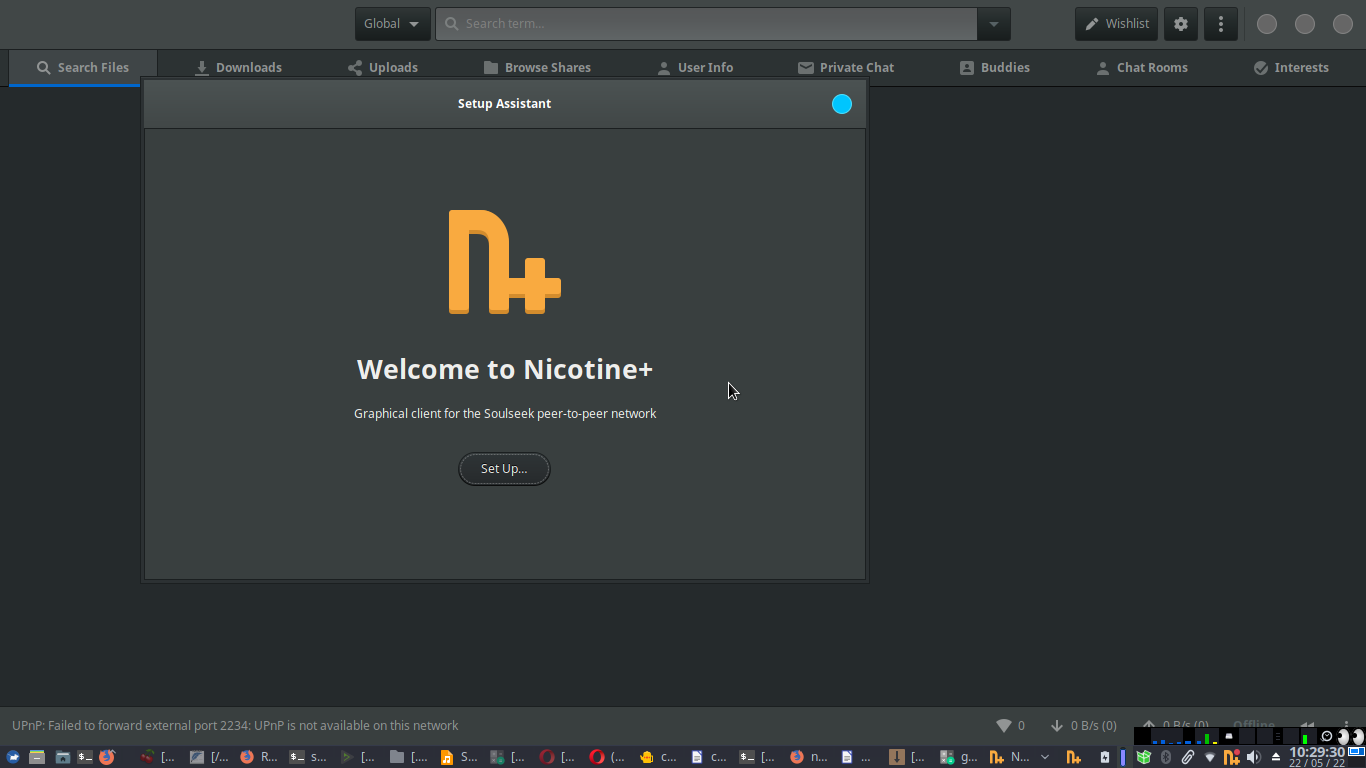The height and width of the screenshot is (768, 1366).
Task: Open the Downloads tab
Action: [238, 68]
